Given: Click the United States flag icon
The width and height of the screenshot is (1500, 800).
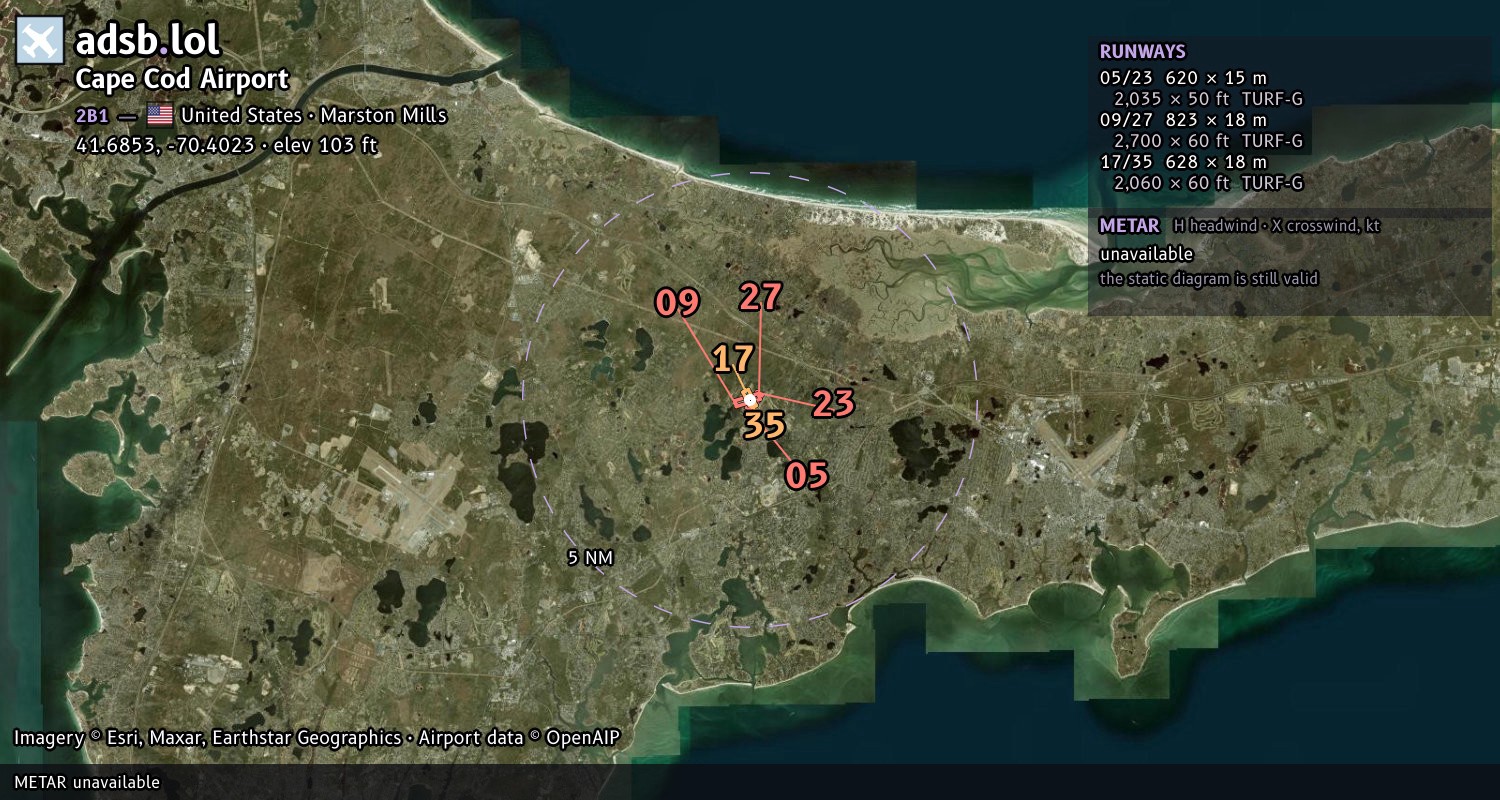Looking at the screenshot, I should (160, 115).
